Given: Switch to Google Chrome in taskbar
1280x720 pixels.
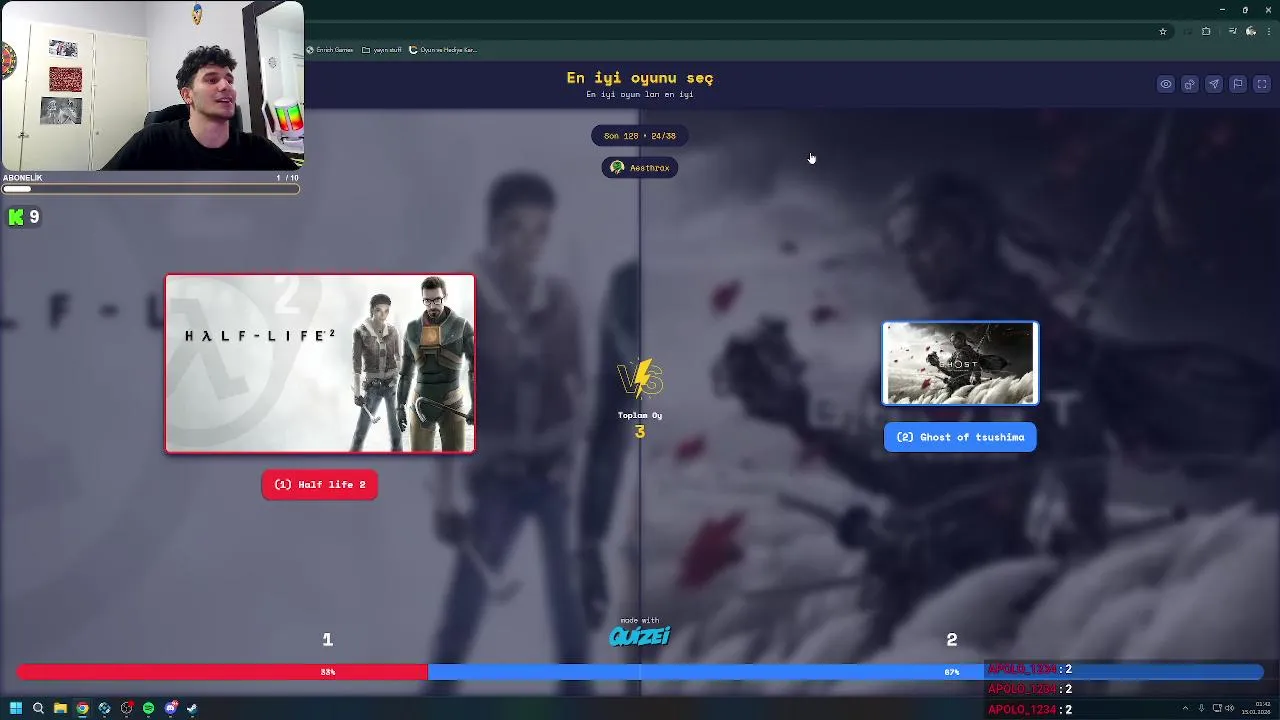Looking at the screenshot, I should 82,708.
